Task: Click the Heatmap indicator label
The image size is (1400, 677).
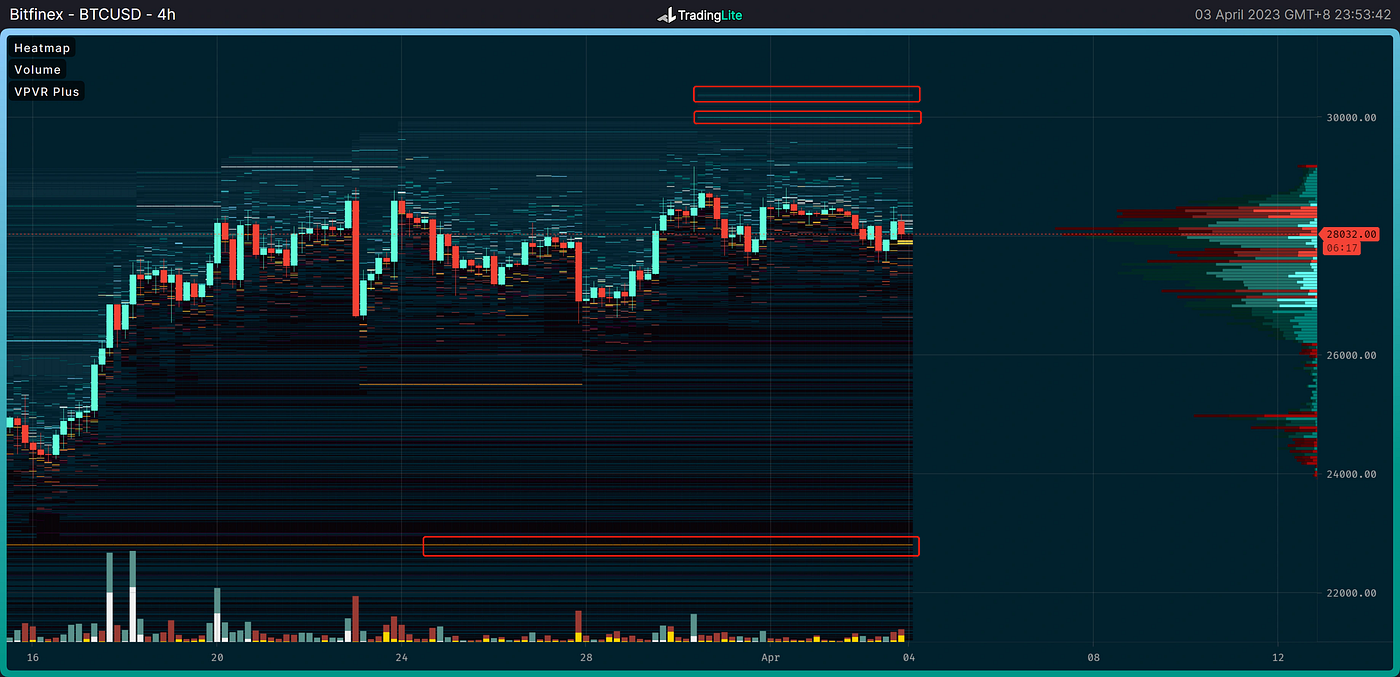Action: 42,47
